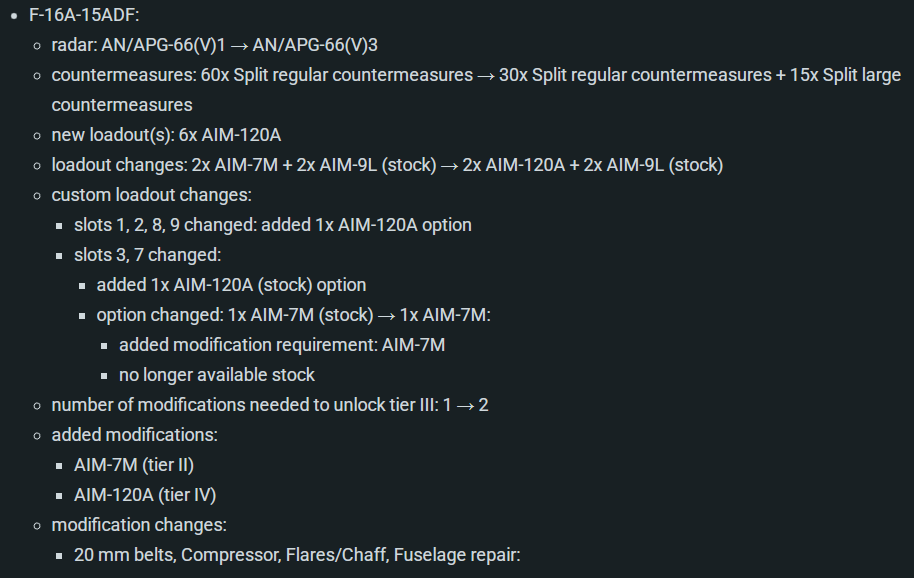Click the F-16A-15ADF heading text
Screen dimensions: 914x578
point(84,15)
